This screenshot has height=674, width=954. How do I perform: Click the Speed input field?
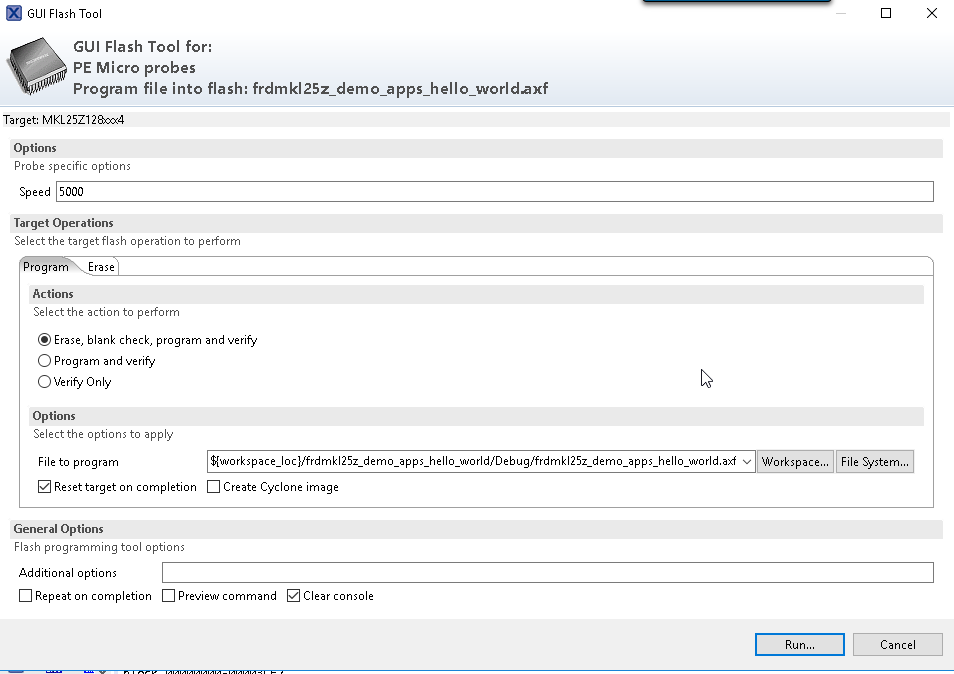coord(494,192)
